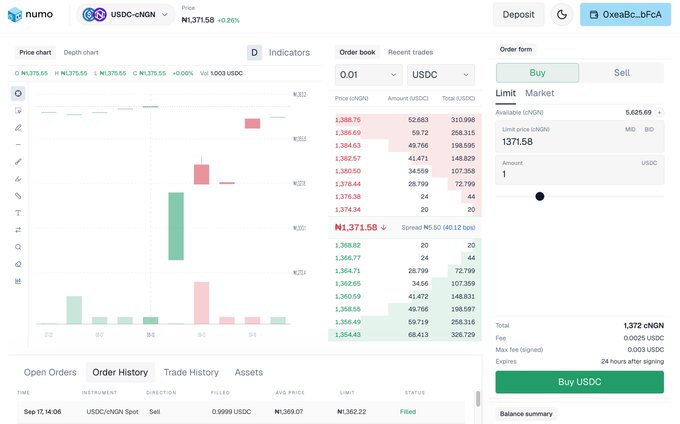Viewport: 680px width, 424px height.
Task: Switch order side to Sell
Action: pos(621,72)
